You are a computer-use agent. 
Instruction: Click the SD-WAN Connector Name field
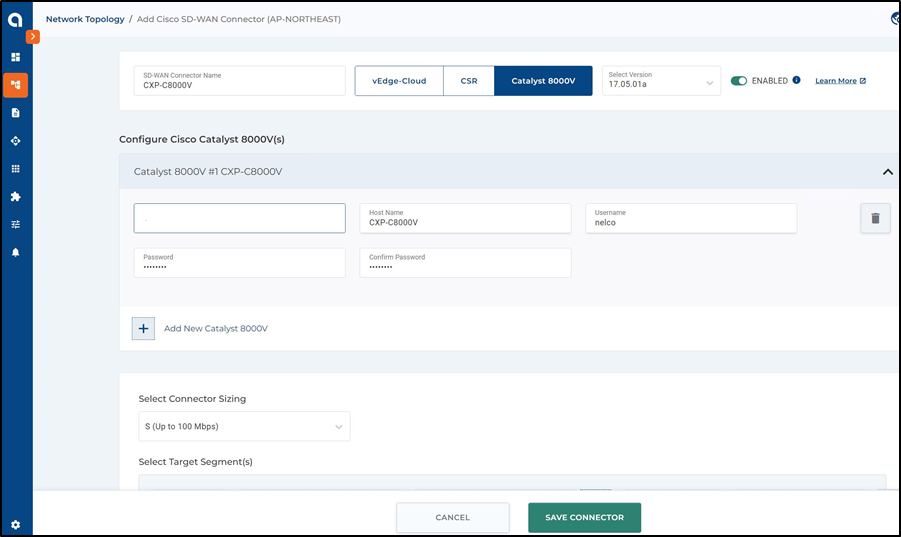coord(240,80)
